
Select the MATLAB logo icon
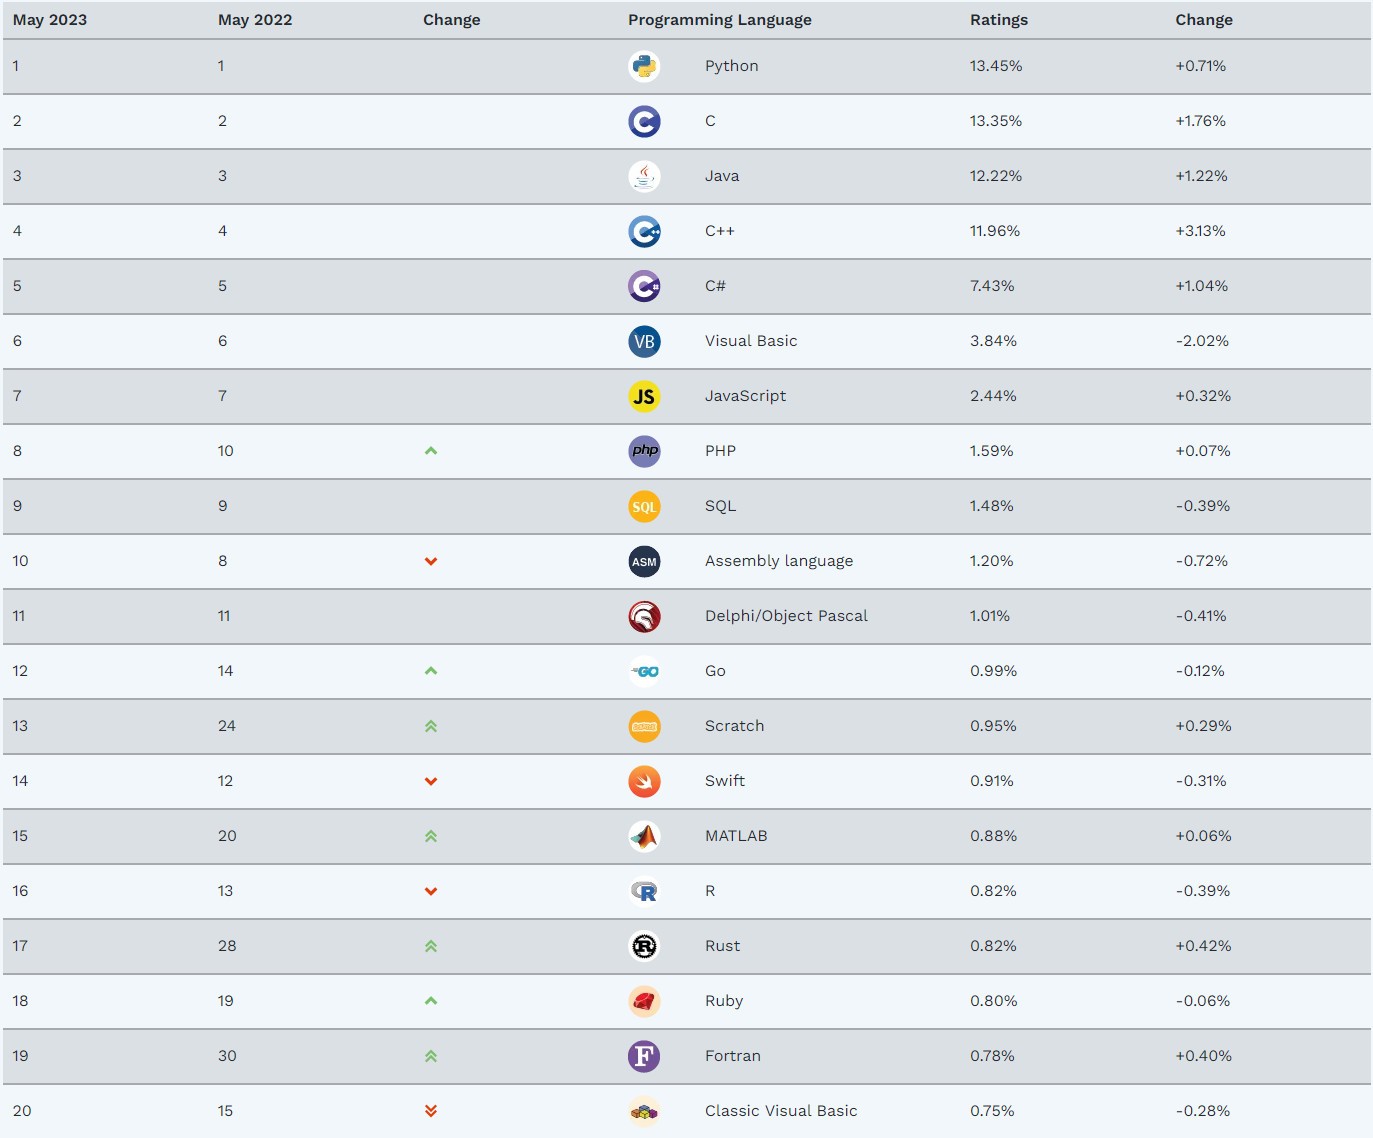644,836
